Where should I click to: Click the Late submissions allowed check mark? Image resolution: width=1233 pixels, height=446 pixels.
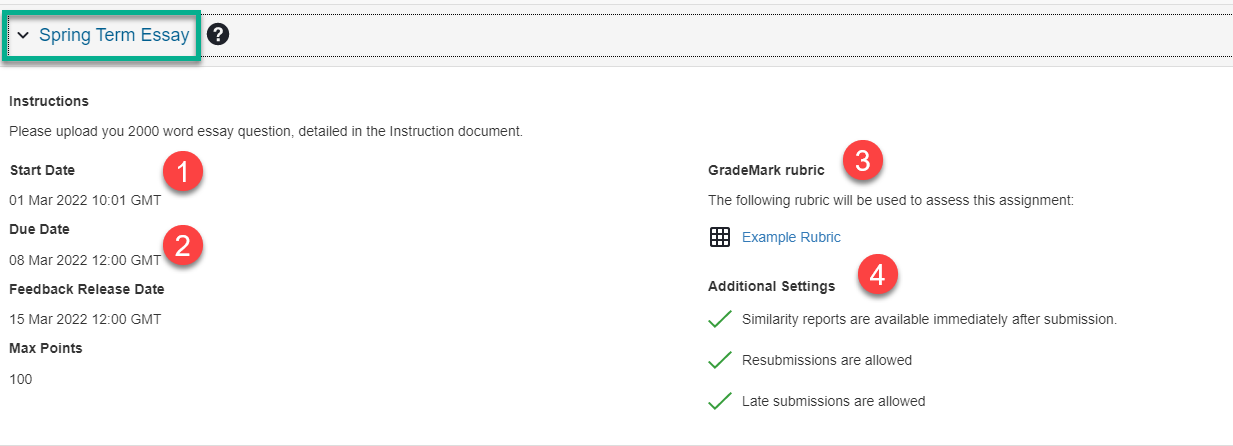(x=720, y=401)
